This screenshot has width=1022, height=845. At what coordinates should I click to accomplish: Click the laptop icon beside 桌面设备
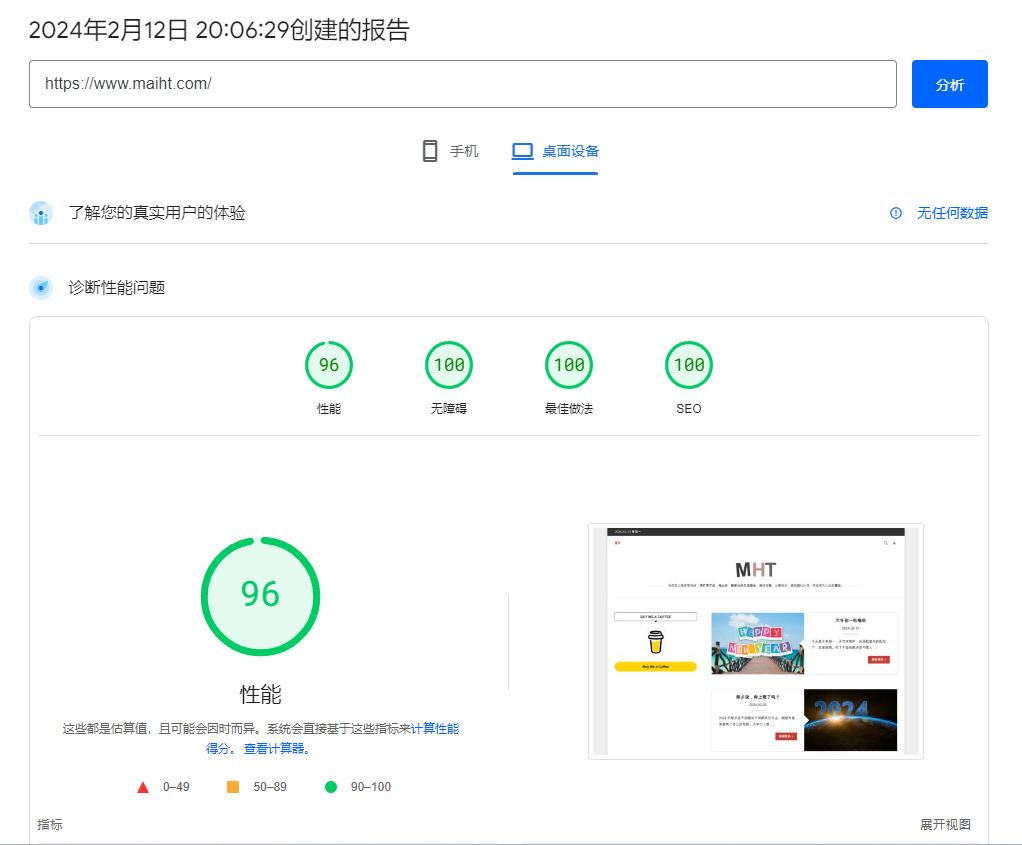(x=522, y=151)
